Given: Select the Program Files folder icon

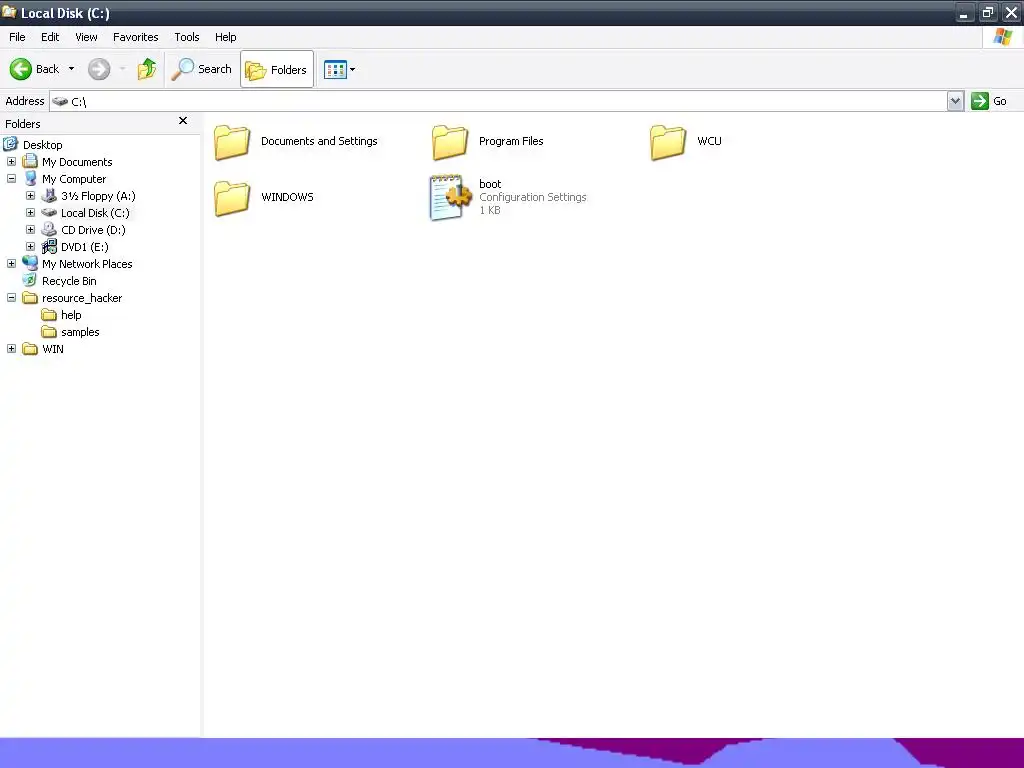Looking at the screenshot, I should [x=450, y=142].
